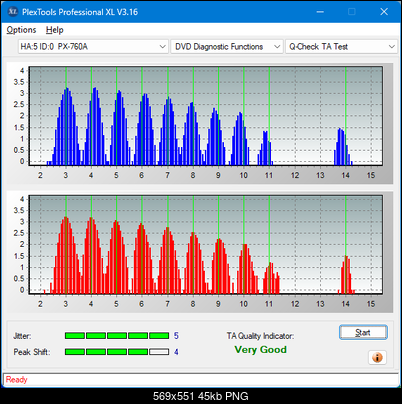This screenshot has height=404, width=402.
Task: Open the Help menu
Action: click(x=55, y=30)
